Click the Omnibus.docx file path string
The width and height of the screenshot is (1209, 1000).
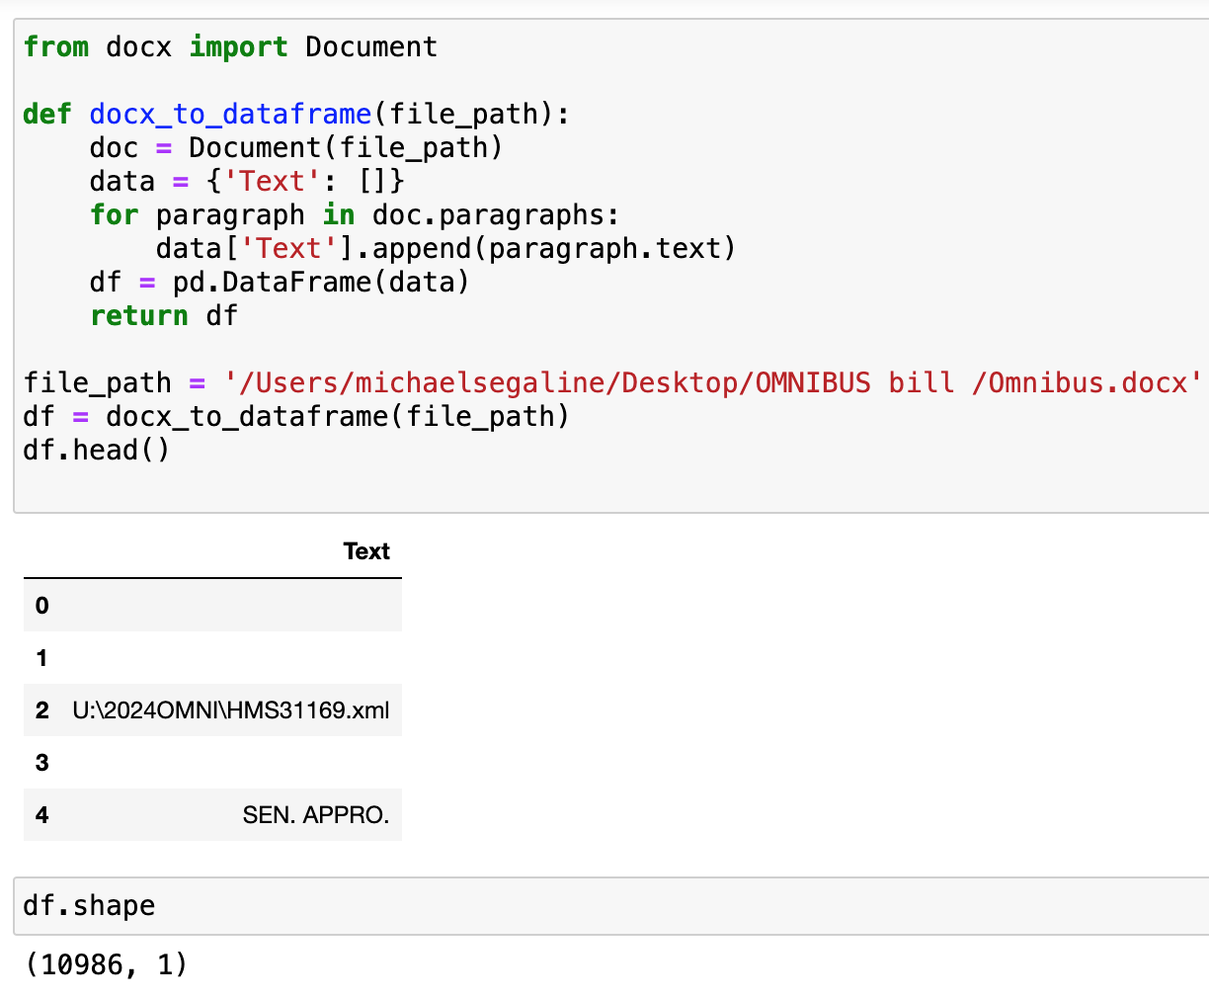point(712,383)
